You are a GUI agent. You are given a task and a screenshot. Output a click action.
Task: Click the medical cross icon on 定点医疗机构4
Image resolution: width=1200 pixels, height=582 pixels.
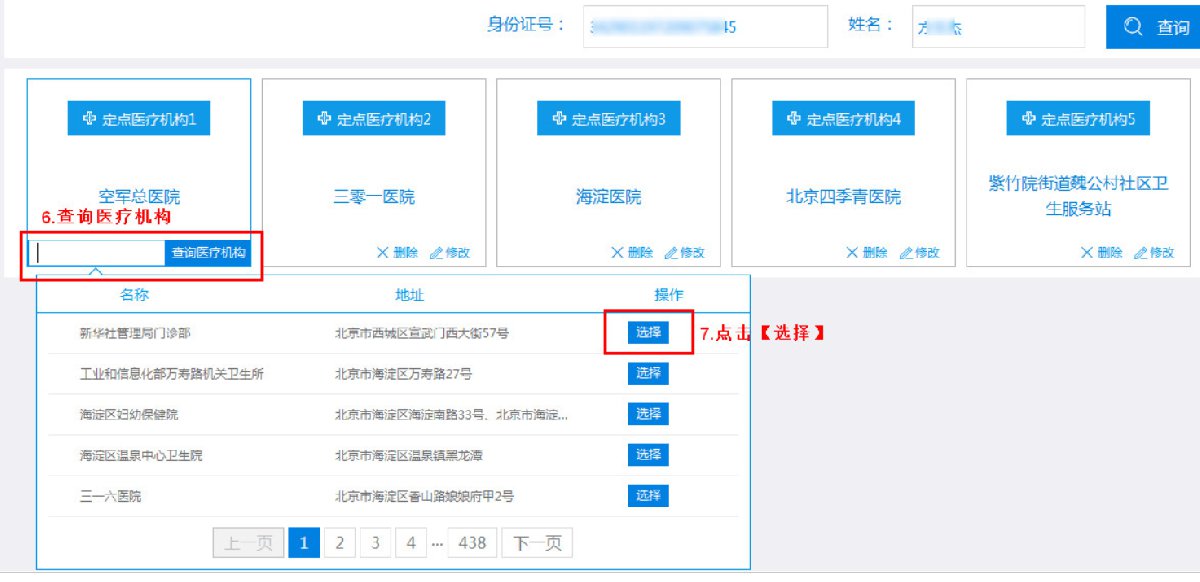794,119
